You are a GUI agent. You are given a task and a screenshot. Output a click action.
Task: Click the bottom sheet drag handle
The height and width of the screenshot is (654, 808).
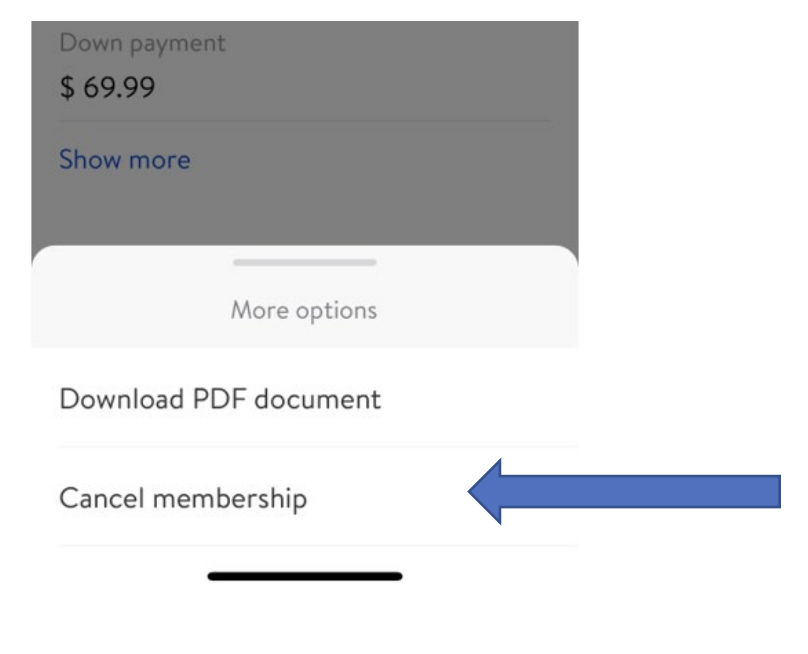coord(304,263)
